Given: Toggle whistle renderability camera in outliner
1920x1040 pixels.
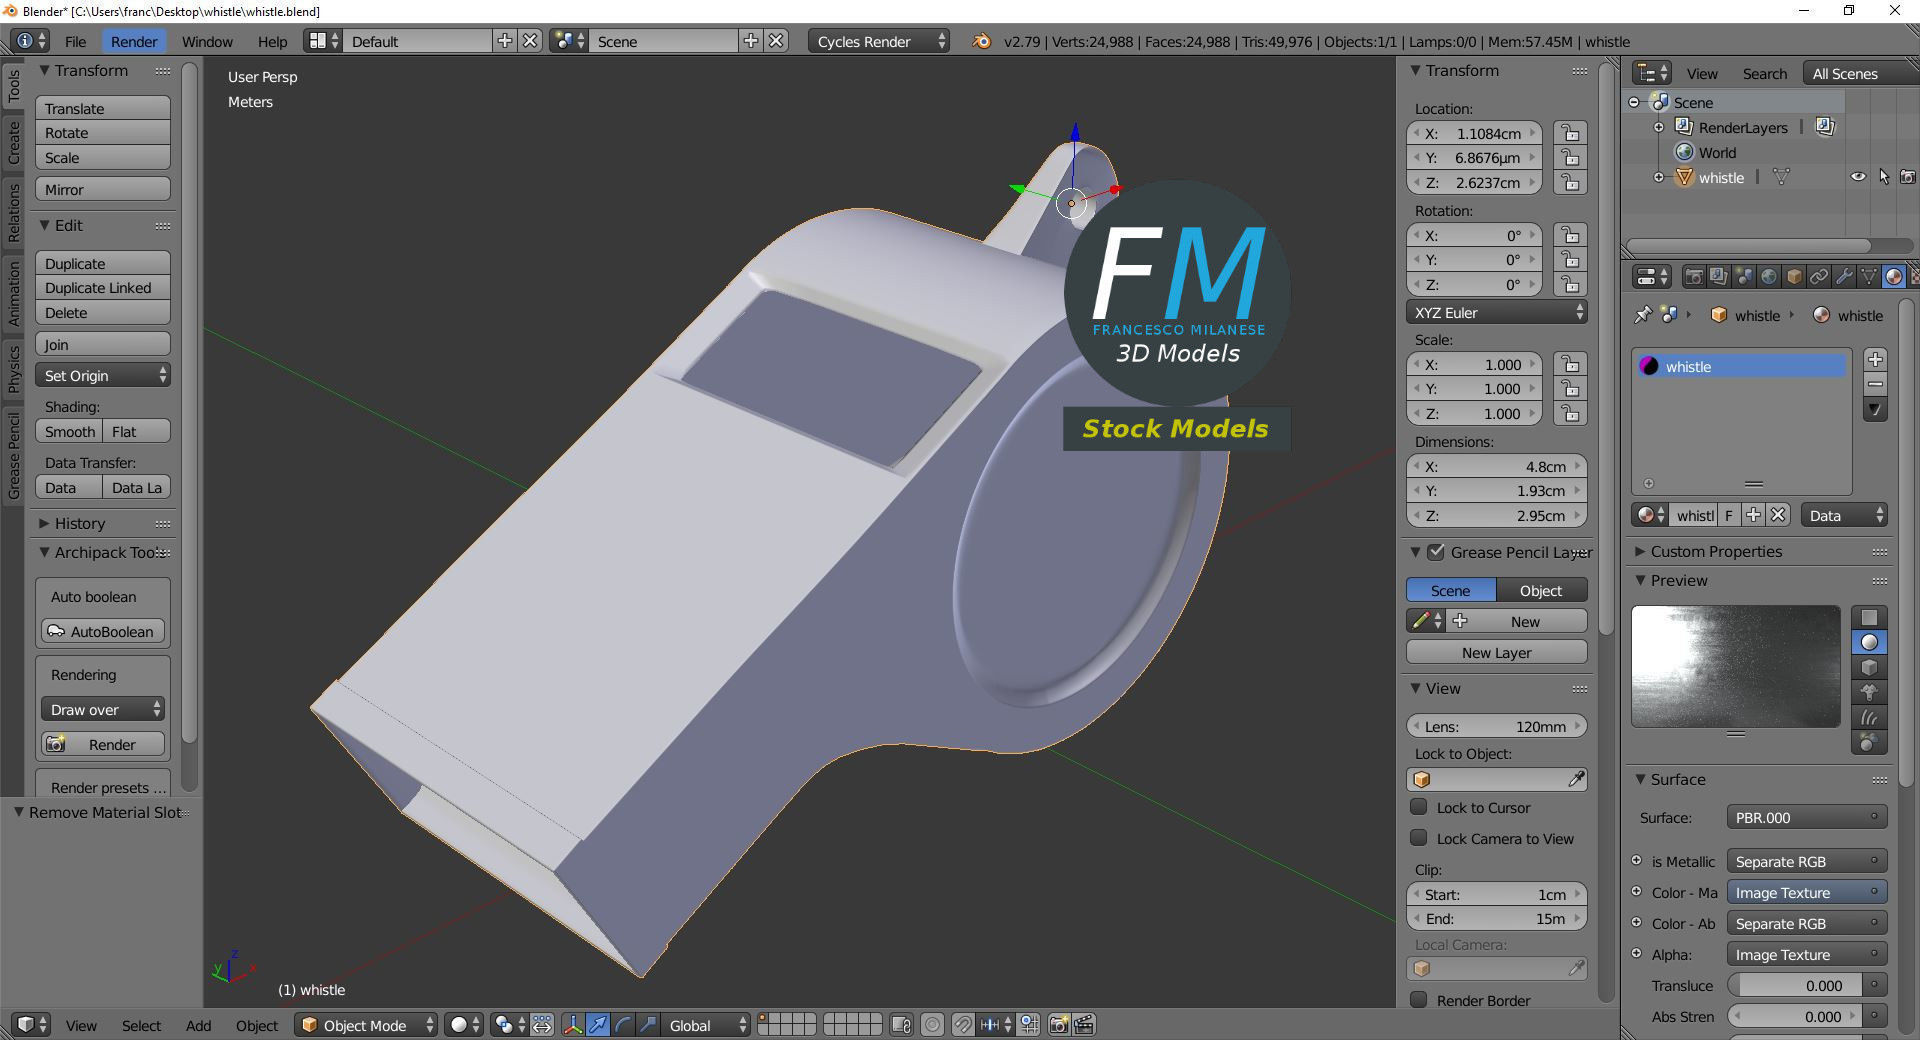Looking at the screenshot, I should tap(1908, 177).
